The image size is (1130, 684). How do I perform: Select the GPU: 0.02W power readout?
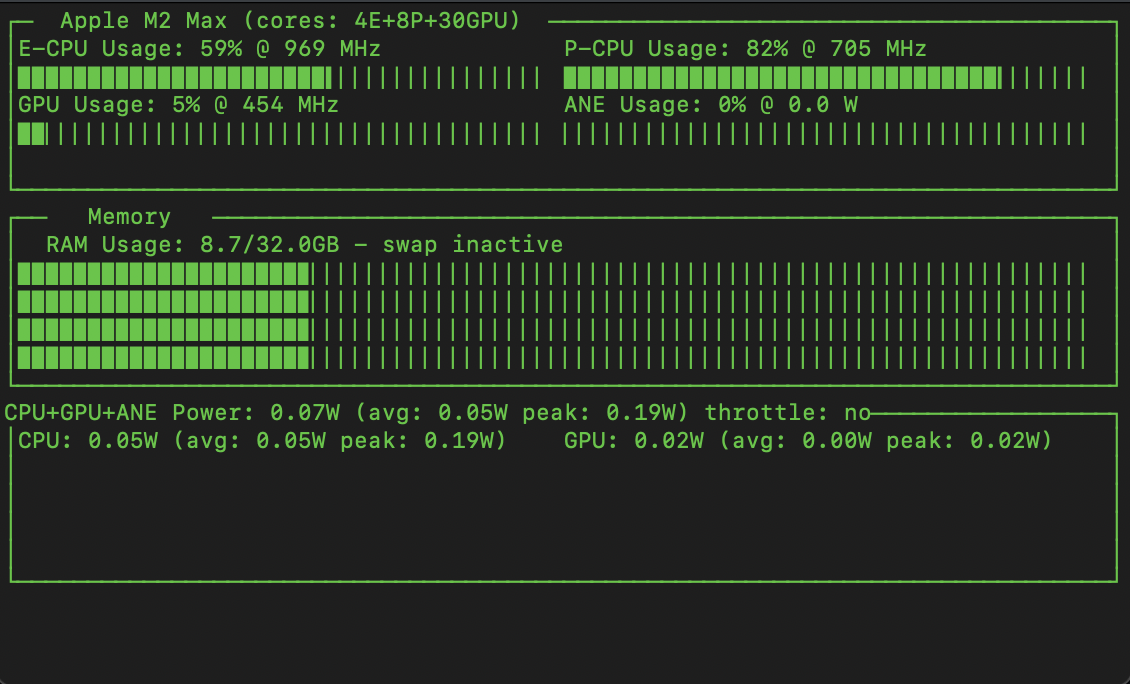pyautogui.click(x=808, y=441)
